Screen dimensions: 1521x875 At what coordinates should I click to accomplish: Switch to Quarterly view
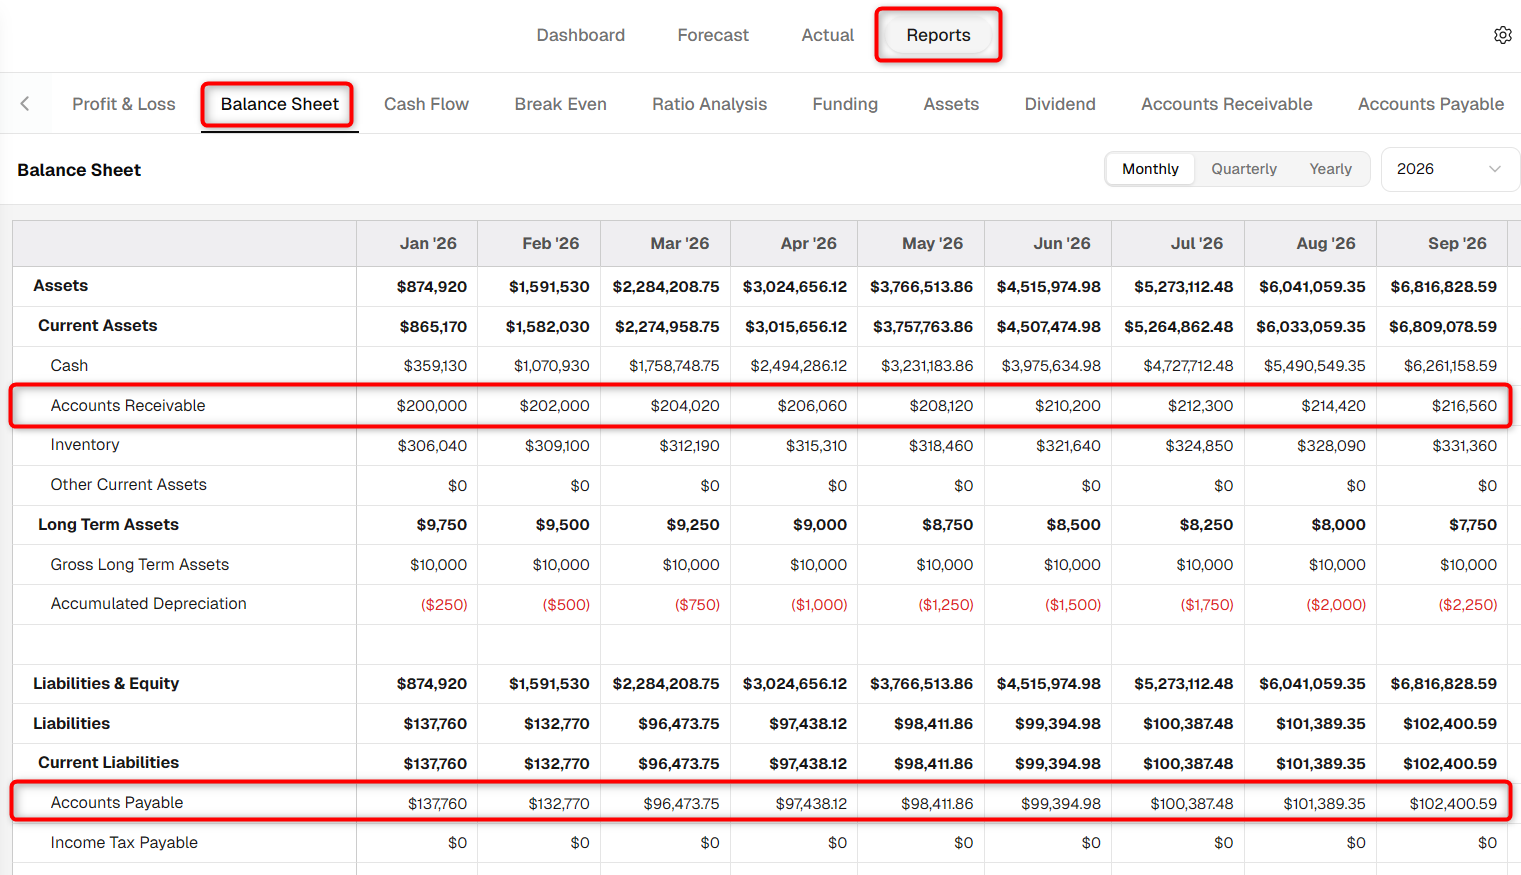(x=1244, y=169)
